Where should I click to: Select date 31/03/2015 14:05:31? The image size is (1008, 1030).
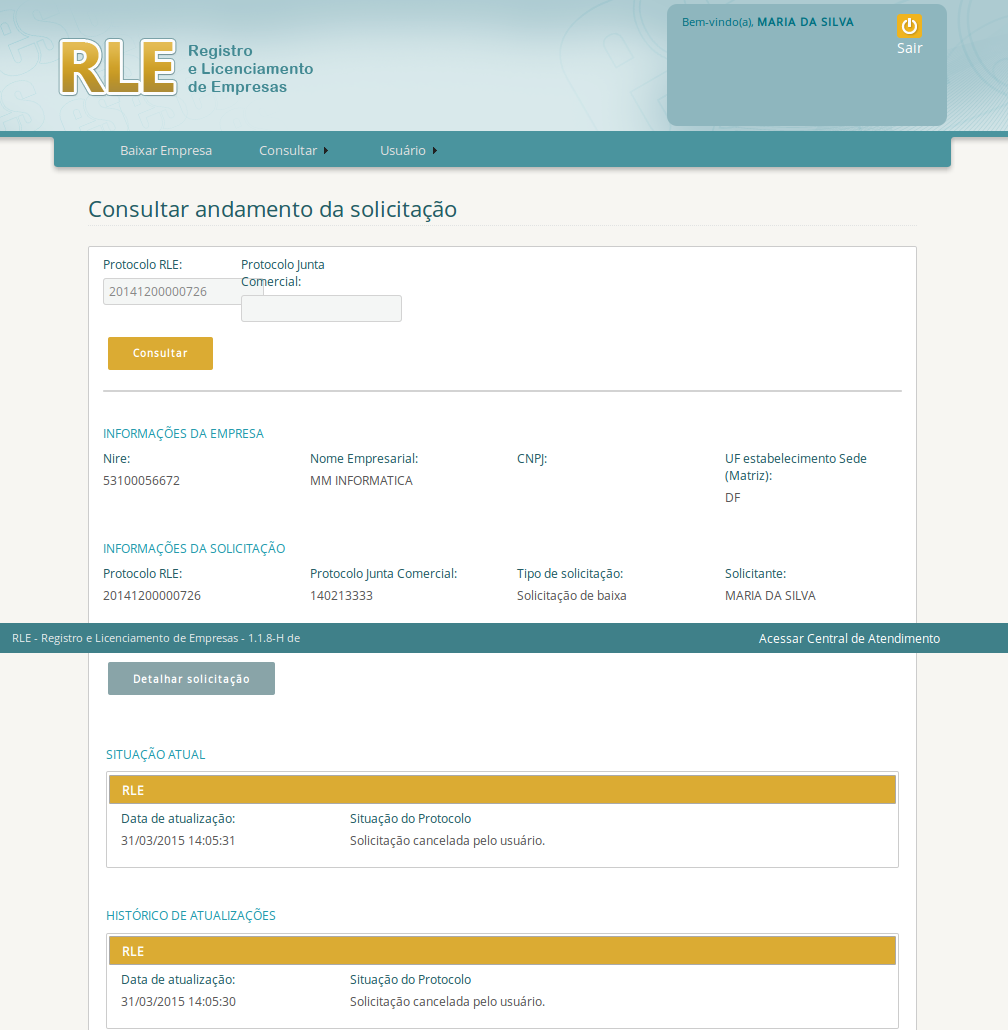coord(178,841)
